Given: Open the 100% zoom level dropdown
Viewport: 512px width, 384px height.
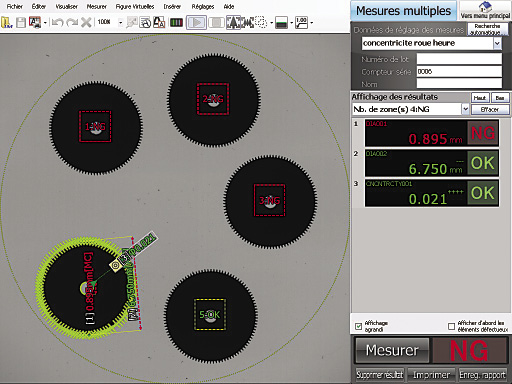Looking at the screenshot, I should point(120,23).
